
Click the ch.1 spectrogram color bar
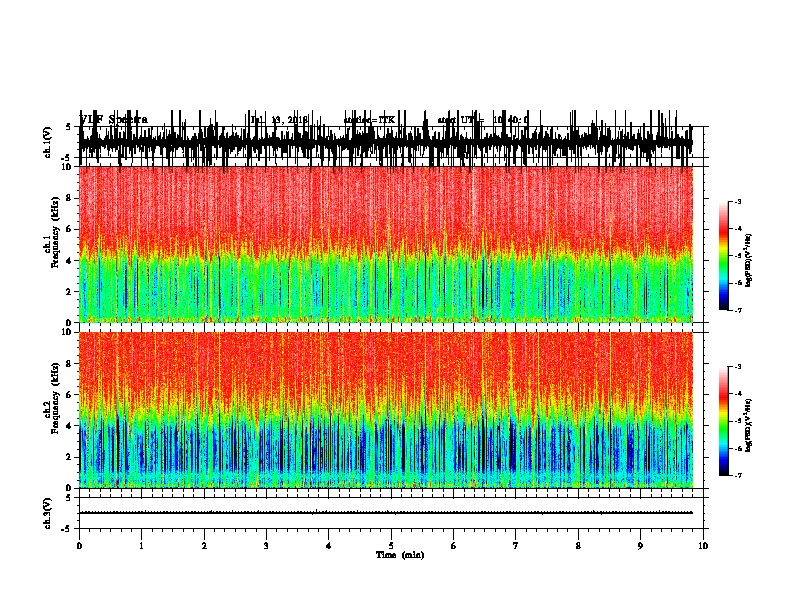[723, 255]
